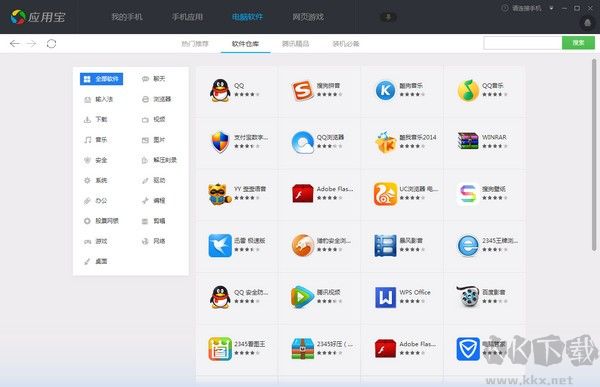Filter by 编程 category
Image resolution: width=600 pixels, height=387 pixels.
click(x=153, y=201)
